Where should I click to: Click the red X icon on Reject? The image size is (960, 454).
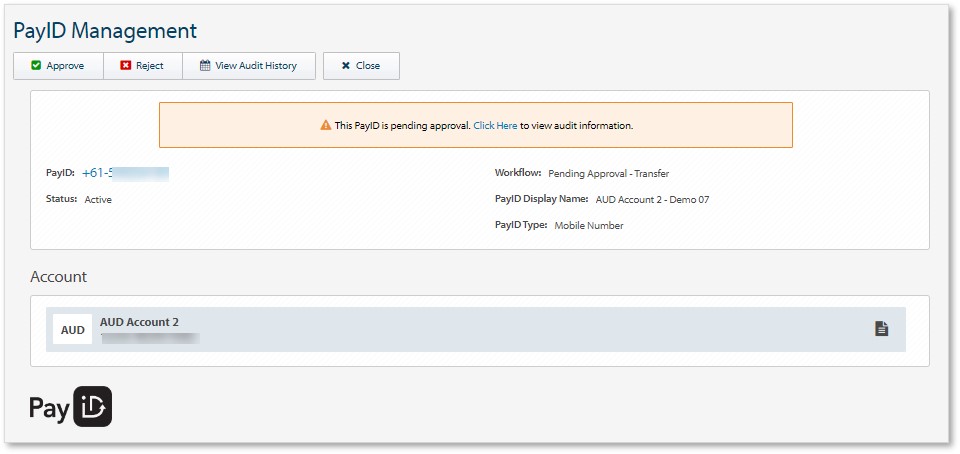click(x=125, y=66)
